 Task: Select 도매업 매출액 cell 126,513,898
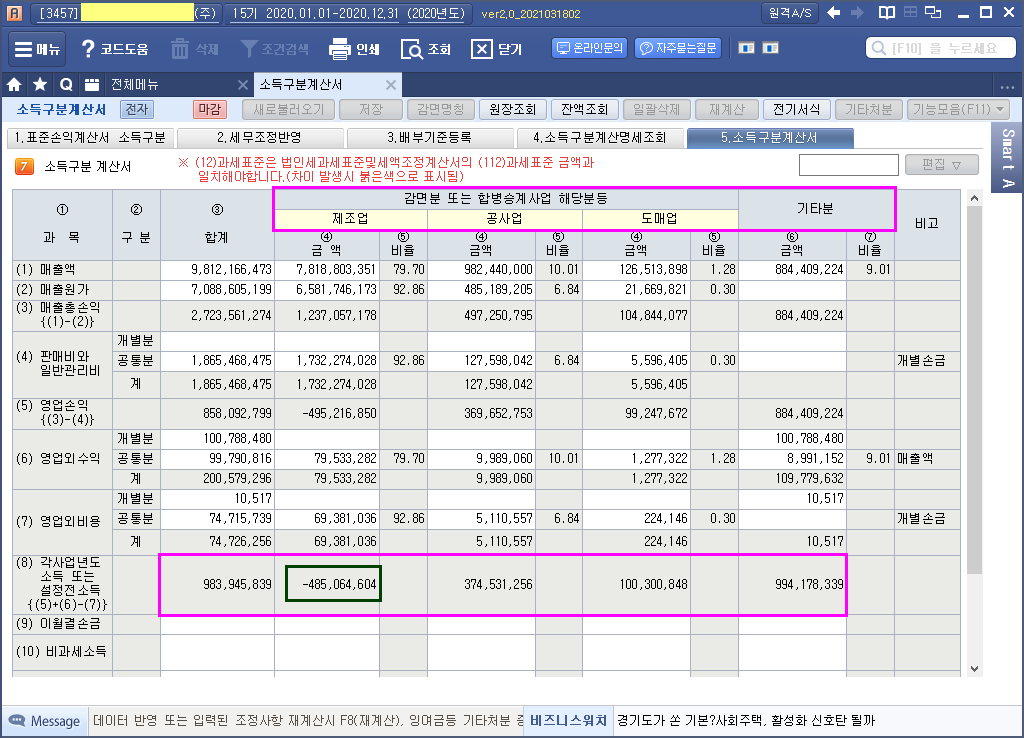point(637,270)
